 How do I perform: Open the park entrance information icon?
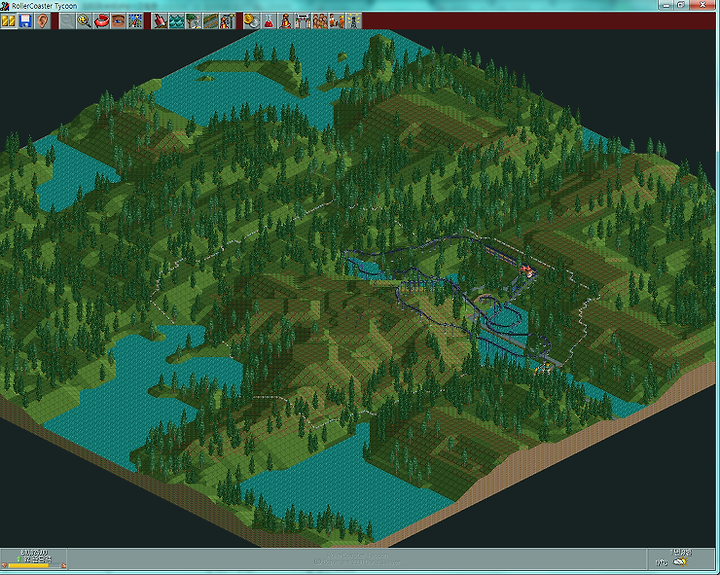(x=303, y=21)
